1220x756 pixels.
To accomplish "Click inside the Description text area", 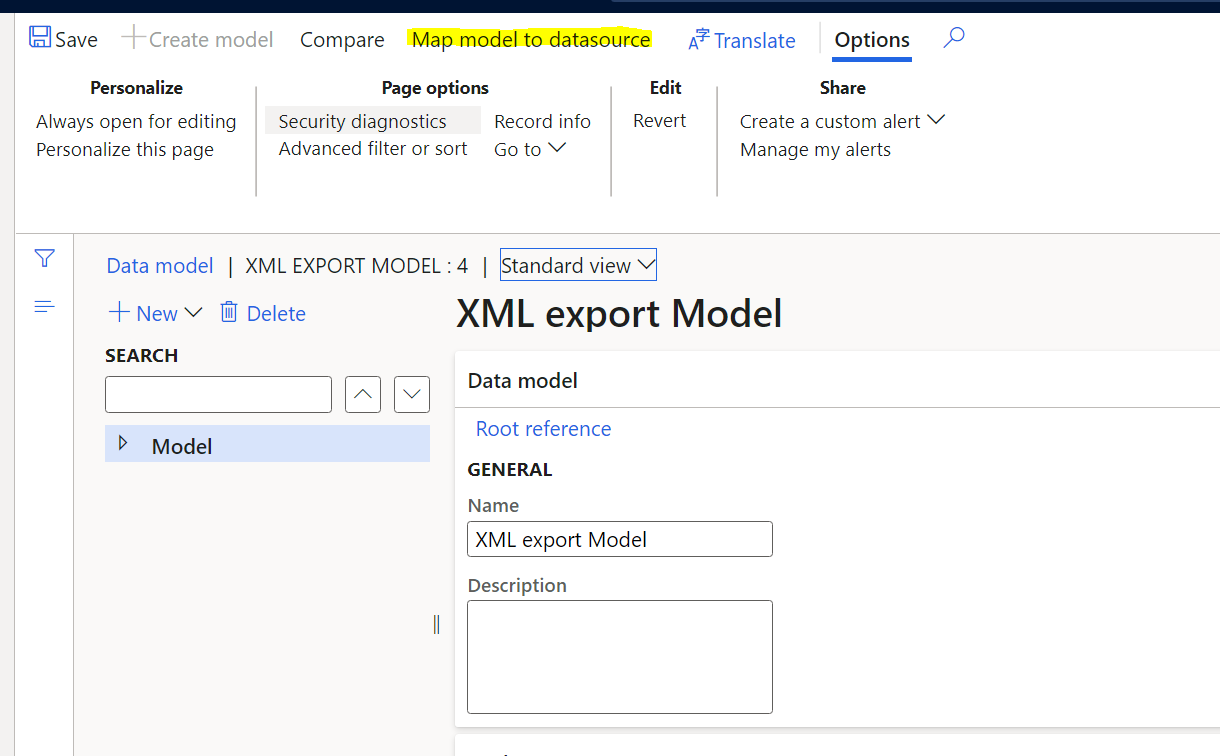I will coord(619,656).
